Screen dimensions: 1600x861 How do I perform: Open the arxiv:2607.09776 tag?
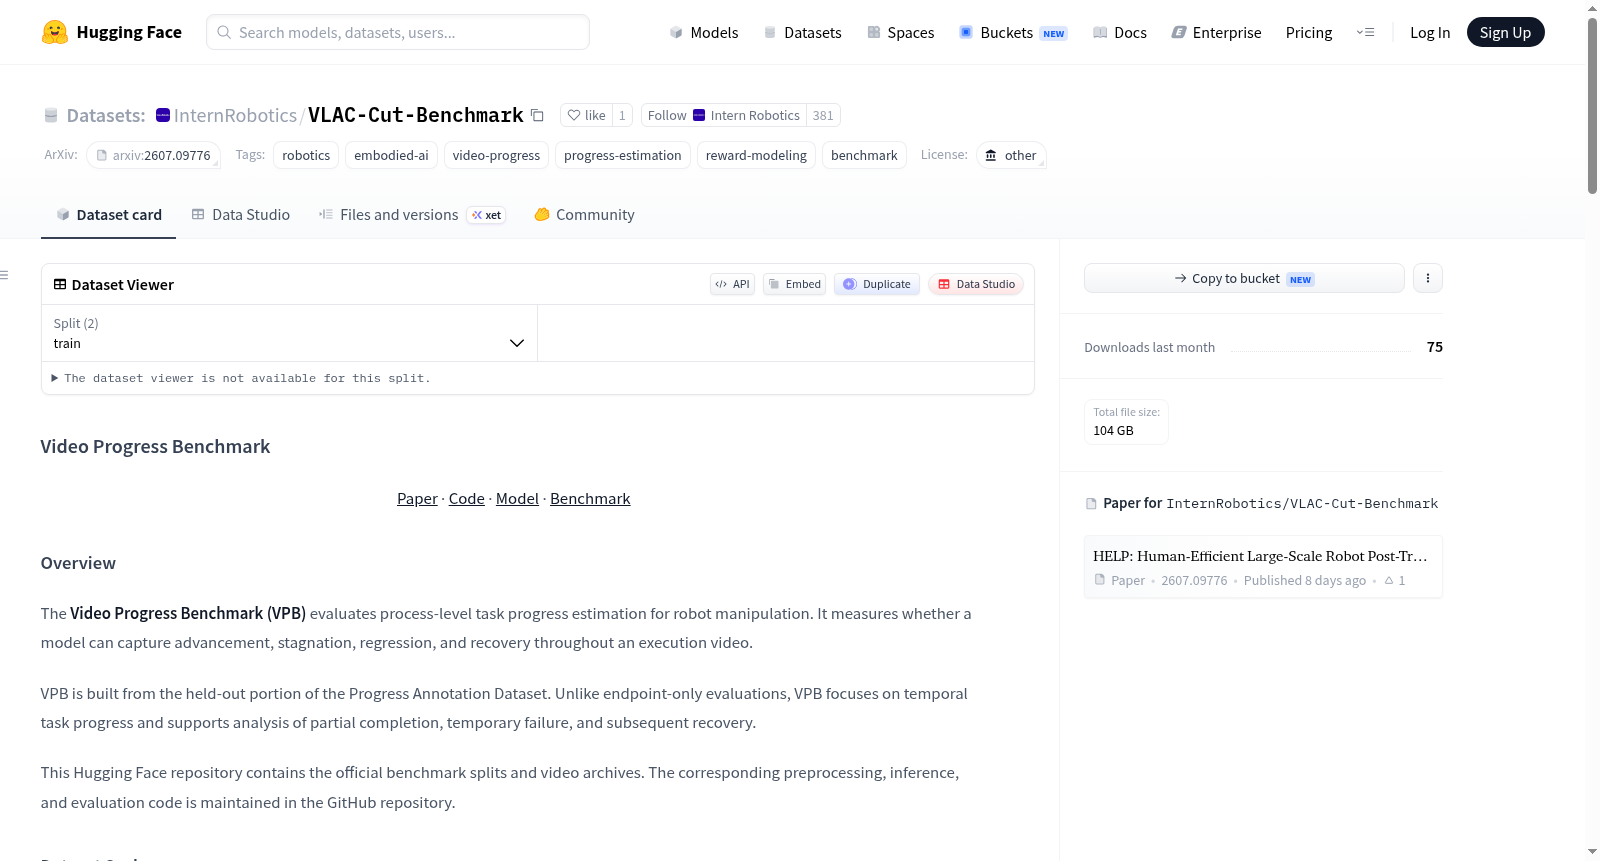point(153,155)
